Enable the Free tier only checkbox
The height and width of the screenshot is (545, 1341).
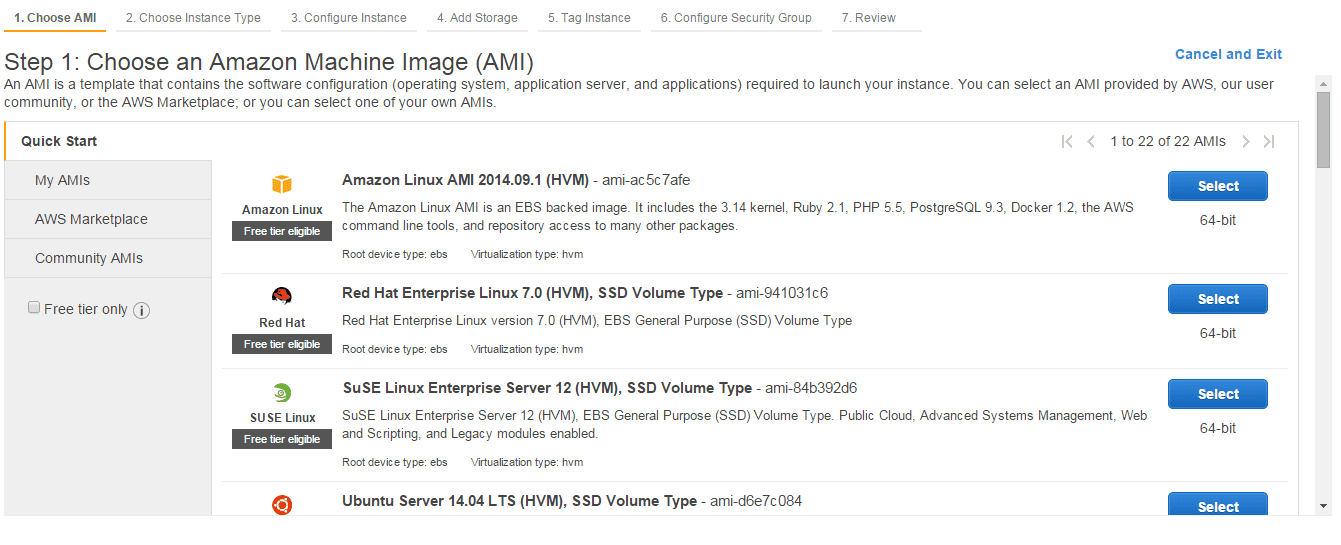coord(34,308)
